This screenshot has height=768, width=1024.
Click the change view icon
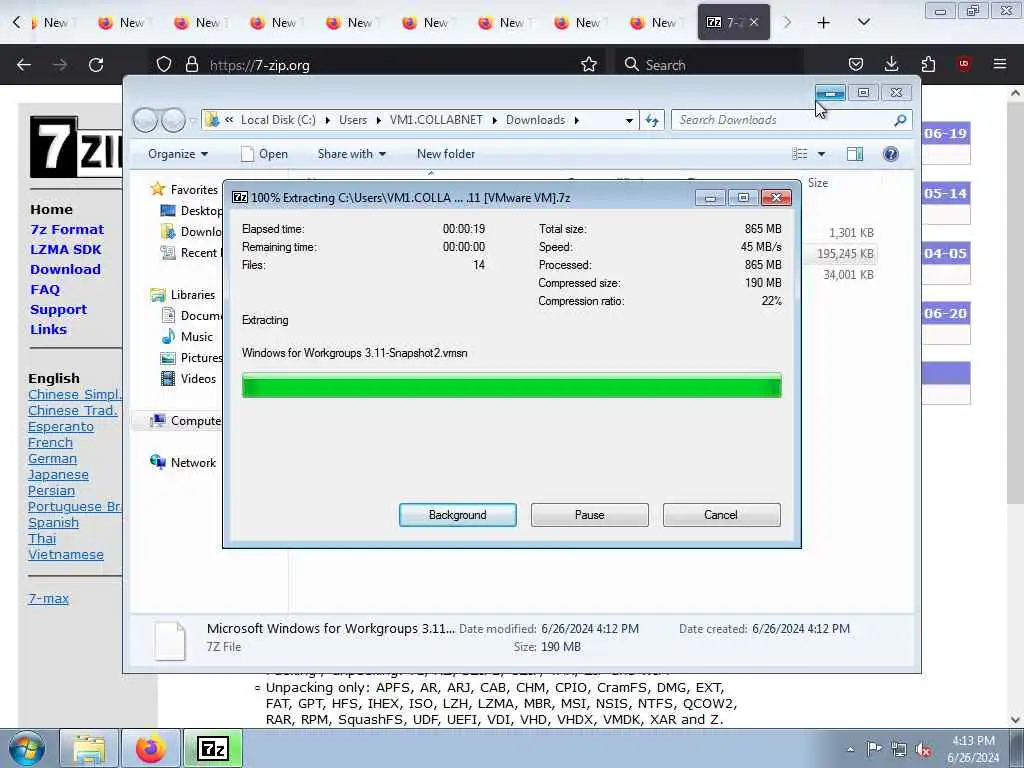click(x=800, y=154)
